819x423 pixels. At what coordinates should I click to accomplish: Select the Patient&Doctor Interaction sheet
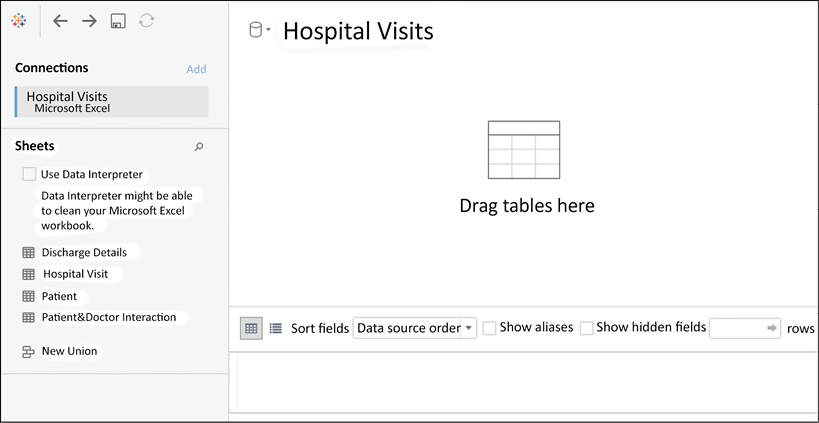[x=109, y=317]
